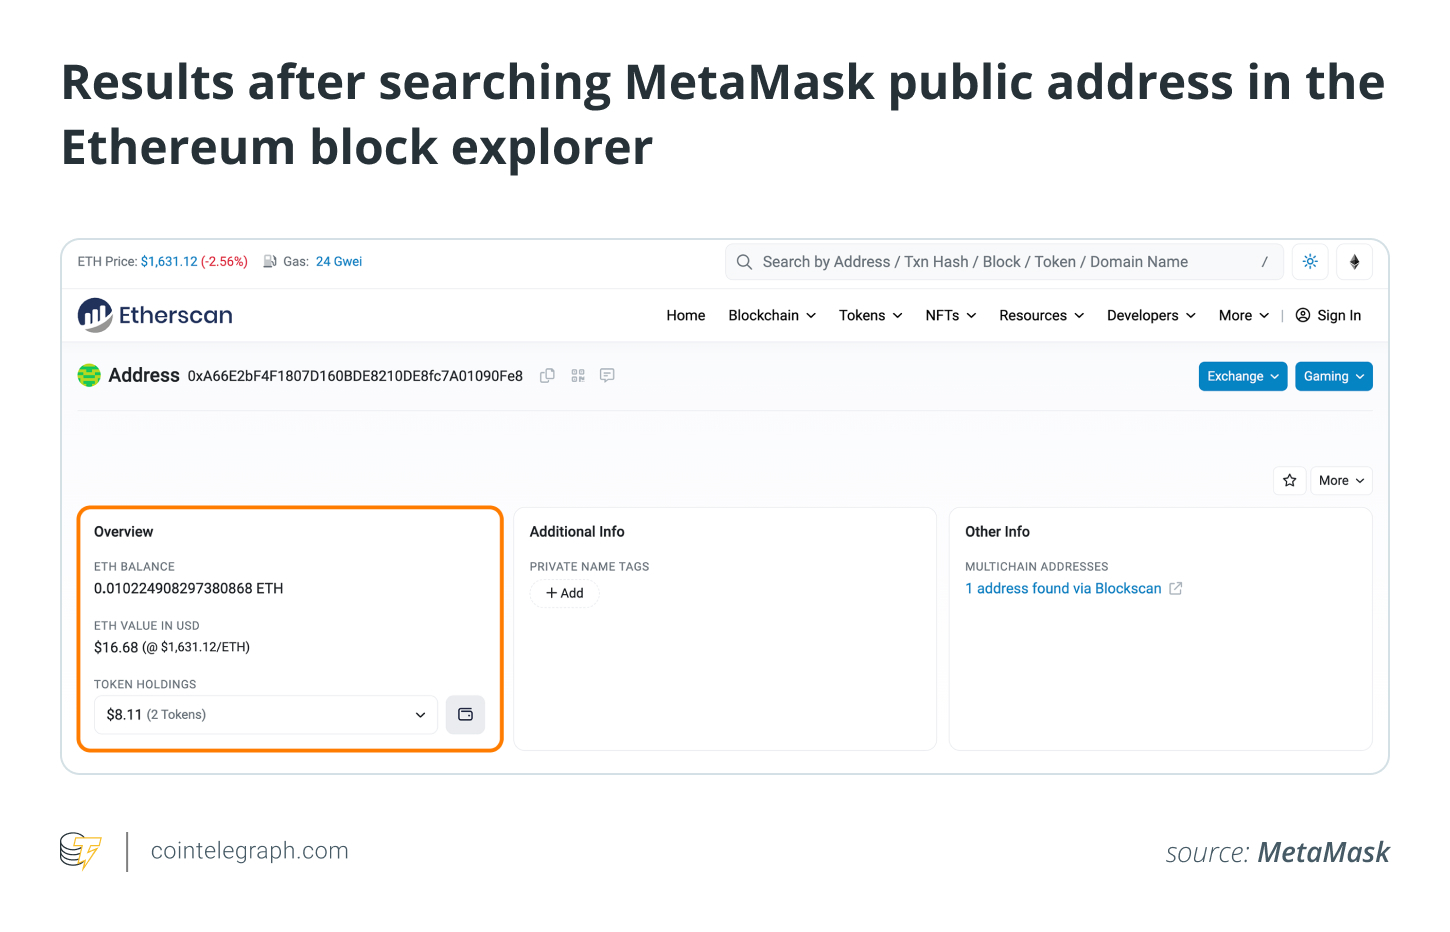Add a private name tag

click(x=565, y=593)
